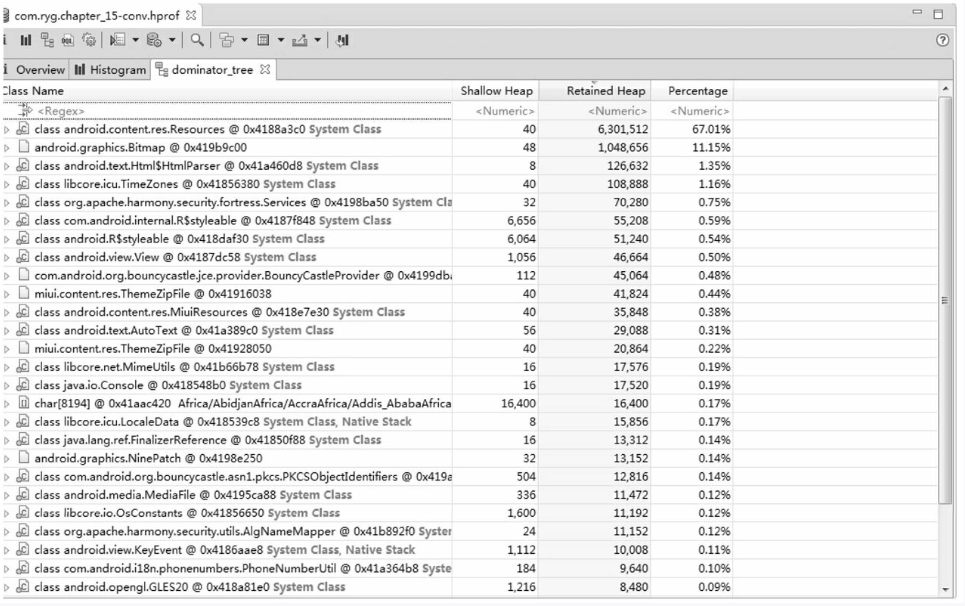
Task: Click the calculate retained size calculator icon
Action: point(263,40)
